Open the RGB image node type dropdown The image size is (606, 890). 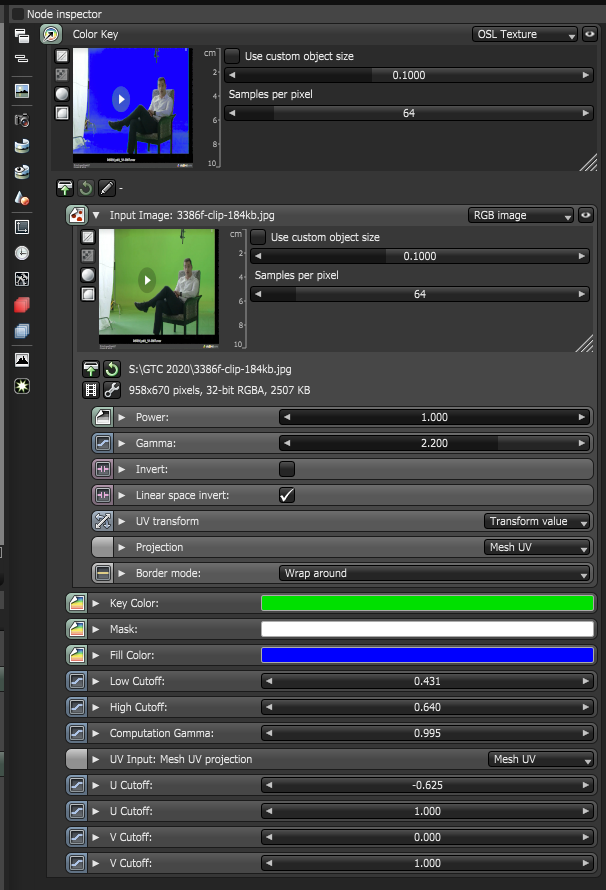point(520,215)
